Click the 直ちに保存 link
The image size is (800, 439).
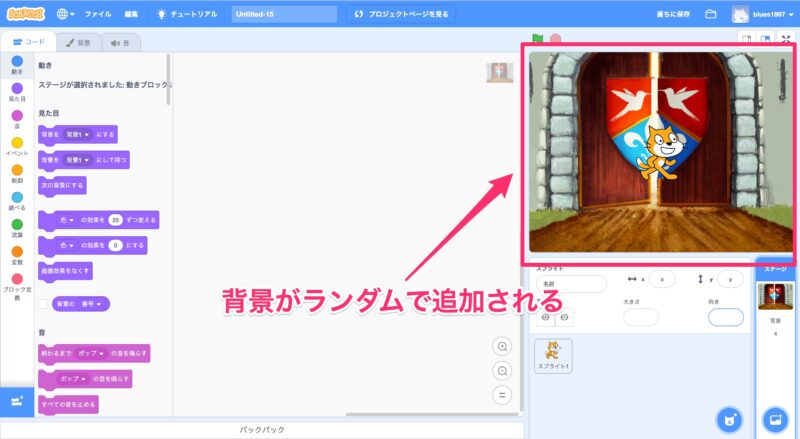tap(669, 15)
